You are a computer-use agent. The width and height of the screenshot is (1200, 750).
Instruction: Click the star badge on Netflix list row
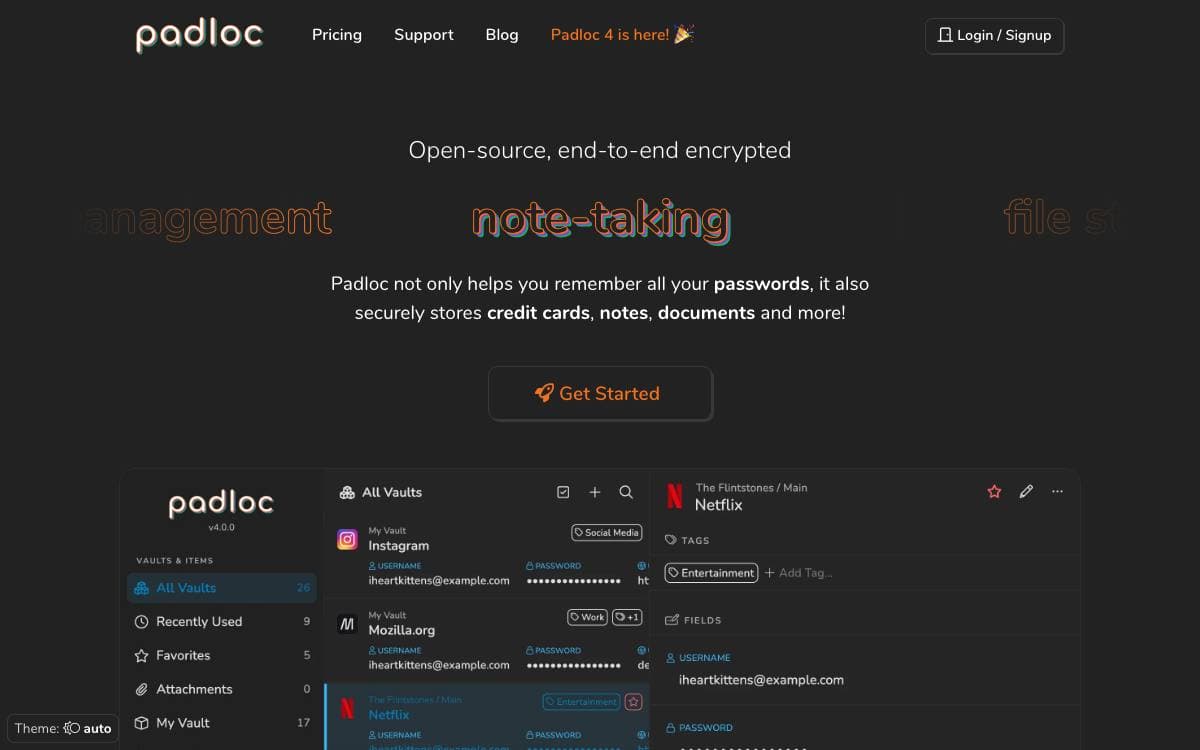coord(633,702)
